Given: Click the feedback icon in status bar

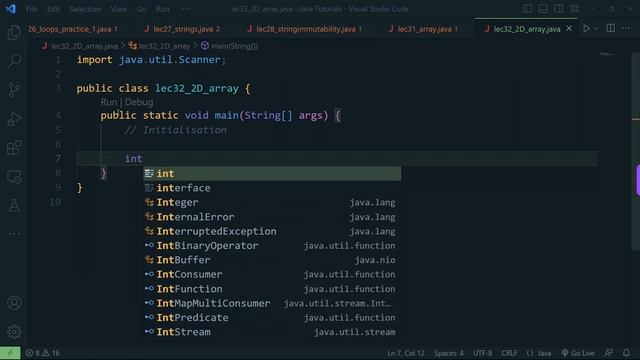Looking at the screenshot, I should (x=609, y=353).
